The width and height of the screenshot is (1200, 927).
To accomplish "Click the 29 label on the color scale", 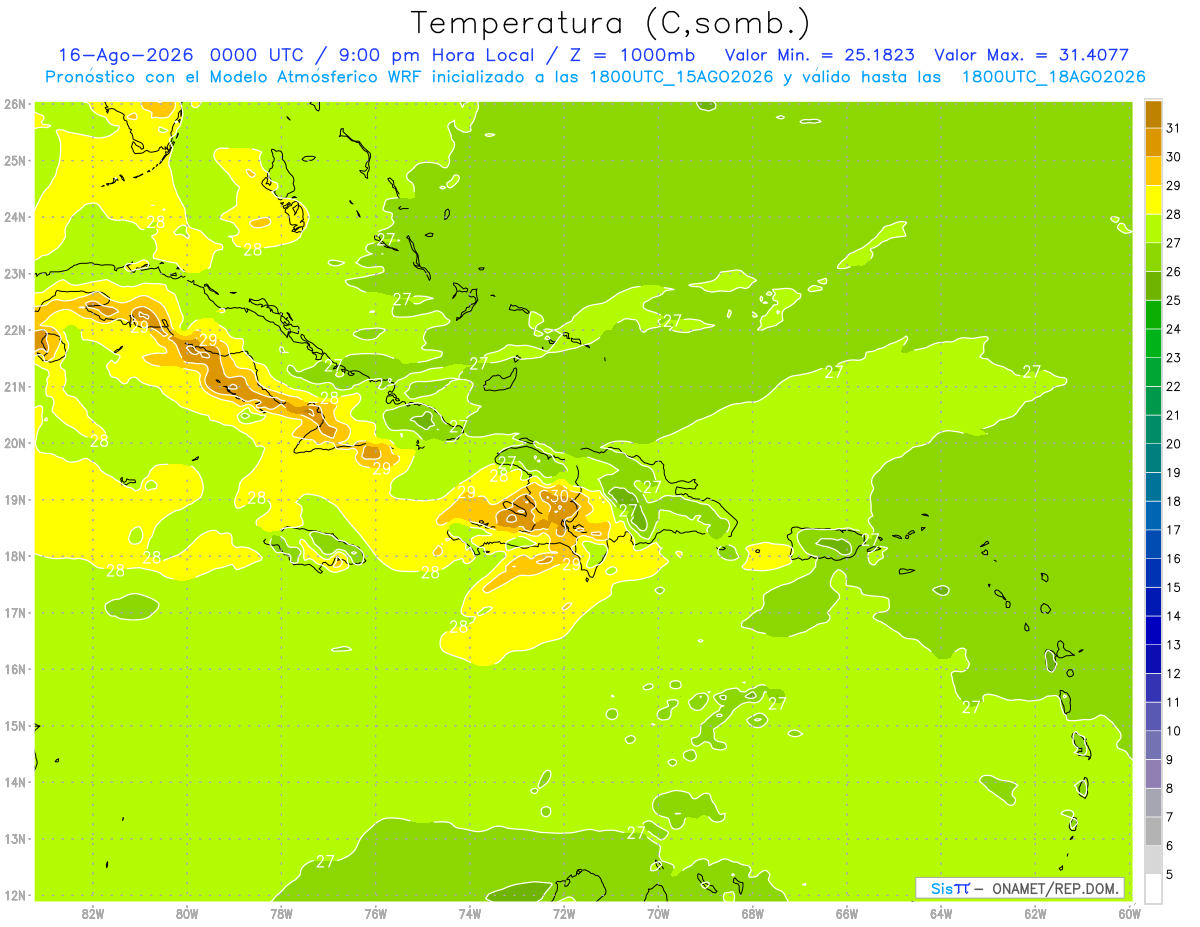I will [1173, 185].
